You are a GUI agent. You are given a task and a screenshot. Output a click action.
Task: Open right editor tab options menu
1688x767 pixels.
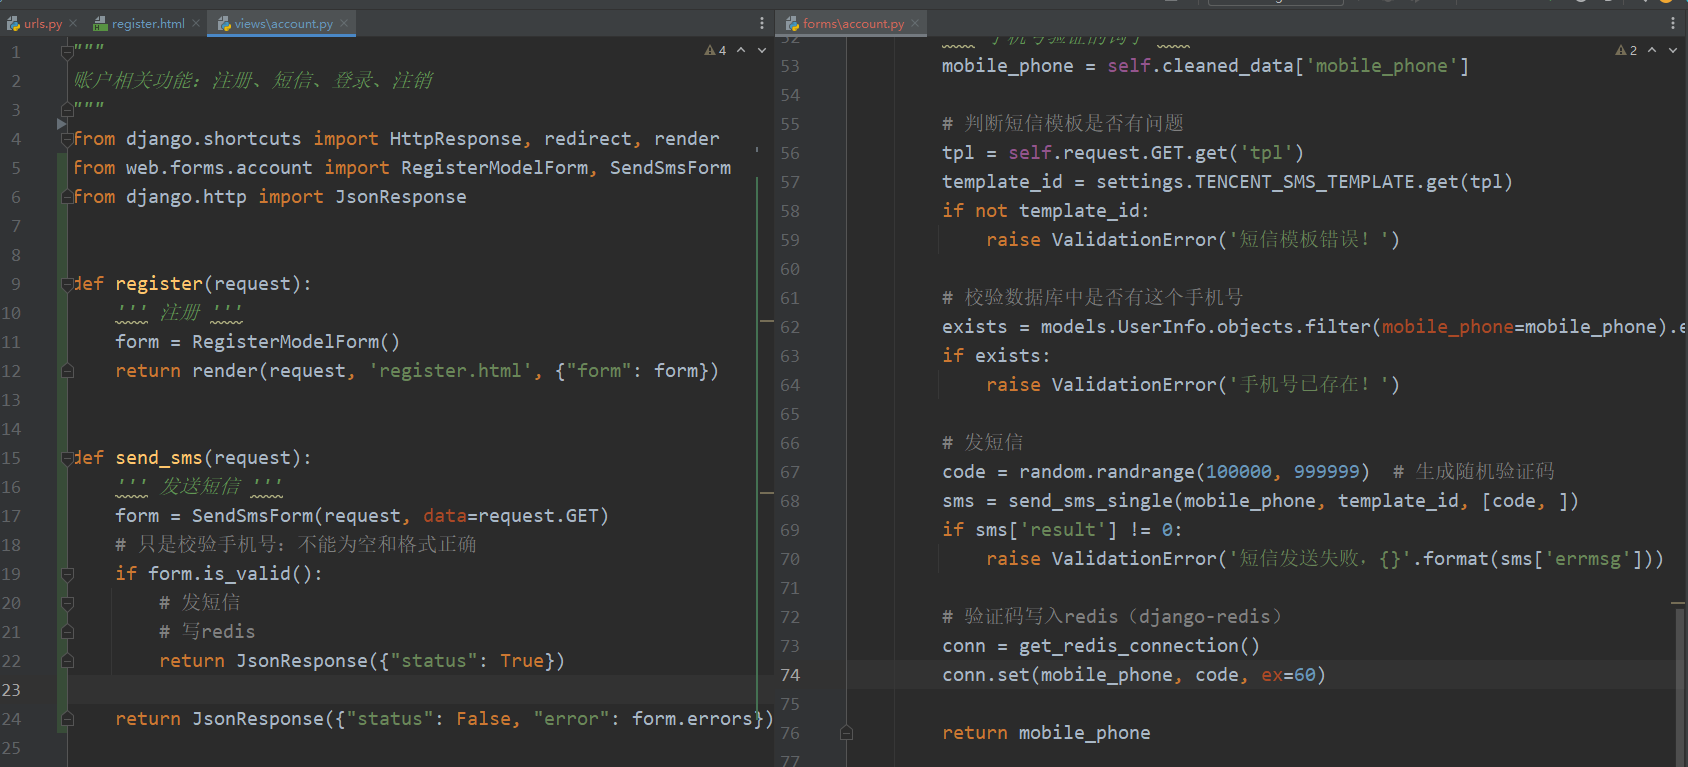coord(1673,23)
